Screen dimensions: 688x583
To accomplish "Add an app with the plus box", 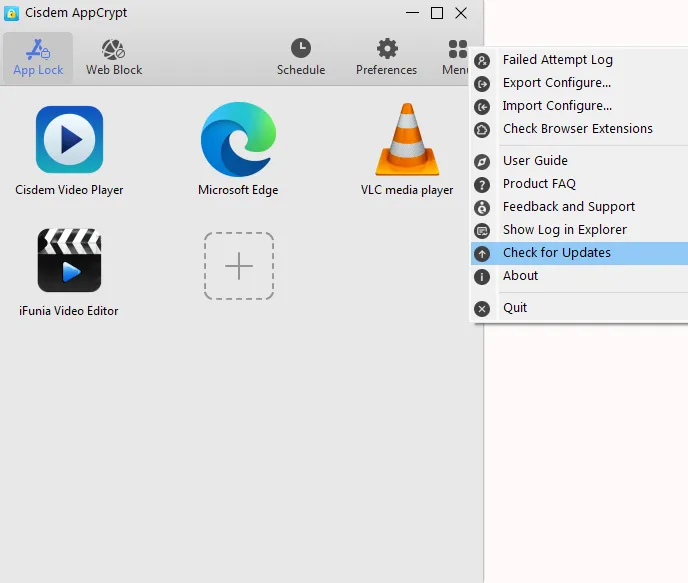I will point(239,266).
